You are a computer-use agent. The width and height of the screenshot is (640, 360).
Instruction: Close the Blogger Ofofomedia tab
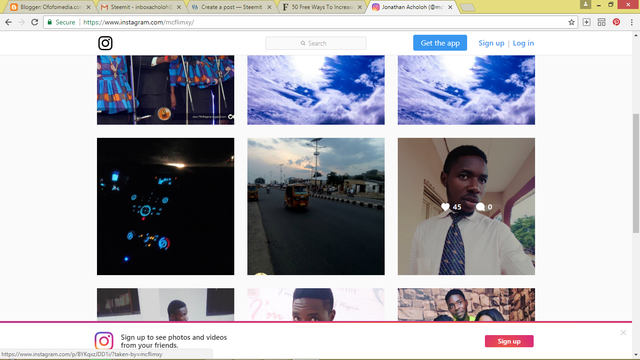[x=89, y=7]
